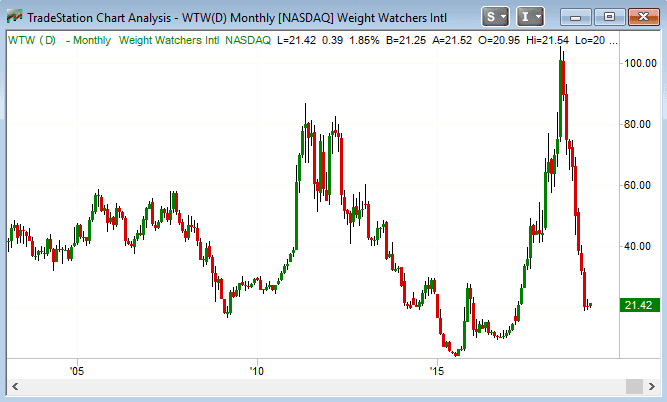Image resolution: width=667 pixels, height=402 pixels.
Task: Click the 100.00 price axis label
Action: click(x=638, y=63)
